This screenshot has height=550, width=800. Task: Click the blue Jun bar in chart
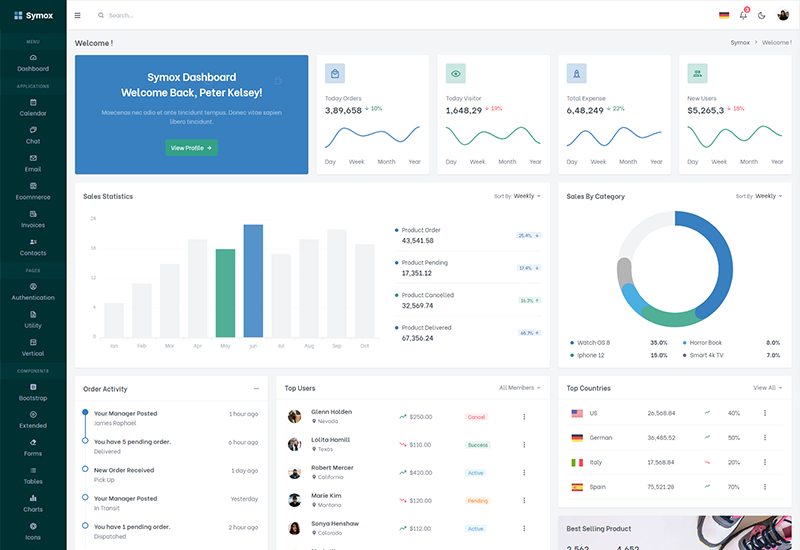(x=253, y=280)
